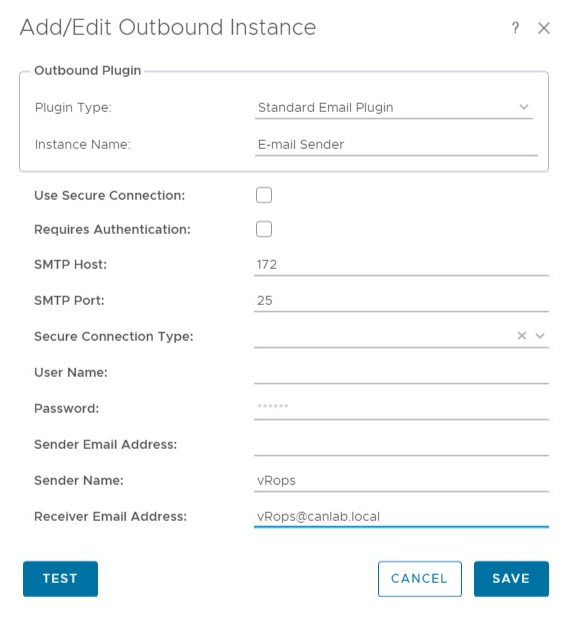Edit the Sender Name field containing vRops
The width and height of the screenshot is (569, 619).
pos(401,480)
